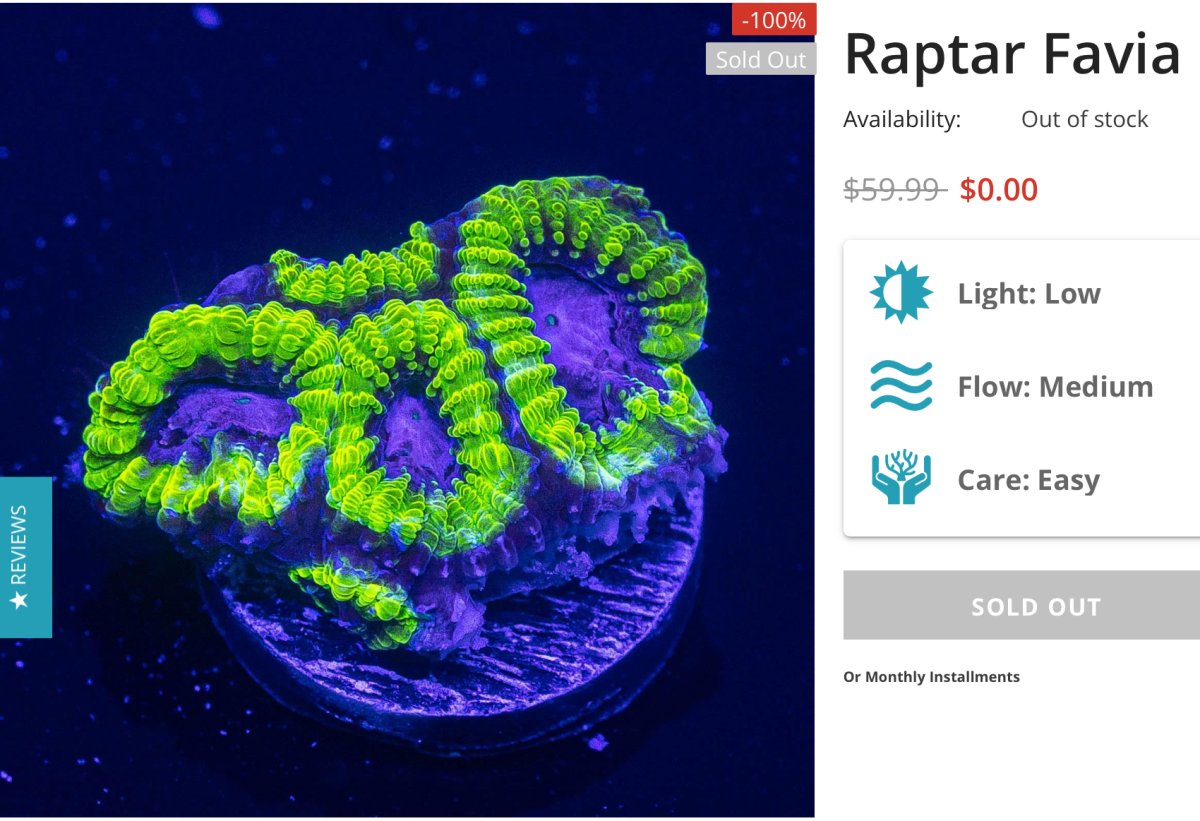The width and height of the screenshot is (1200, 821).
Task: Click the Raptar Favia product title
Action: pos(1013,53)
